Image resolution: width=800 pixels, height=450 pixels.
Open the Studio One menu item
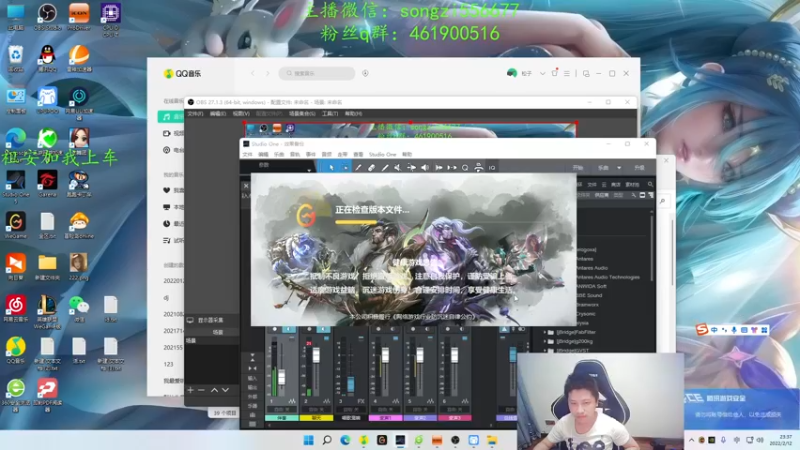tap(383, 154)
